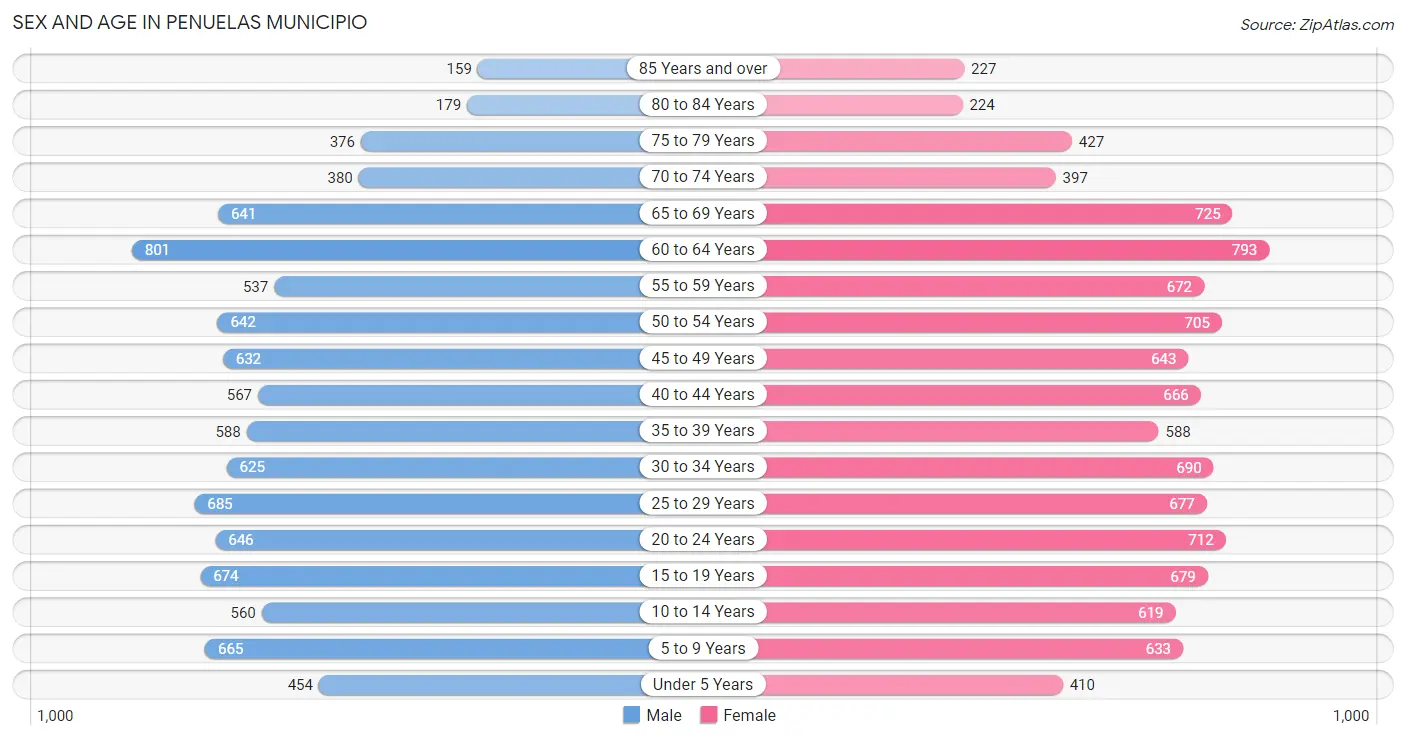This screenshot has height=740, width=1406.
Task: Select the Male legend label
Action: click(x=664, y=715)
